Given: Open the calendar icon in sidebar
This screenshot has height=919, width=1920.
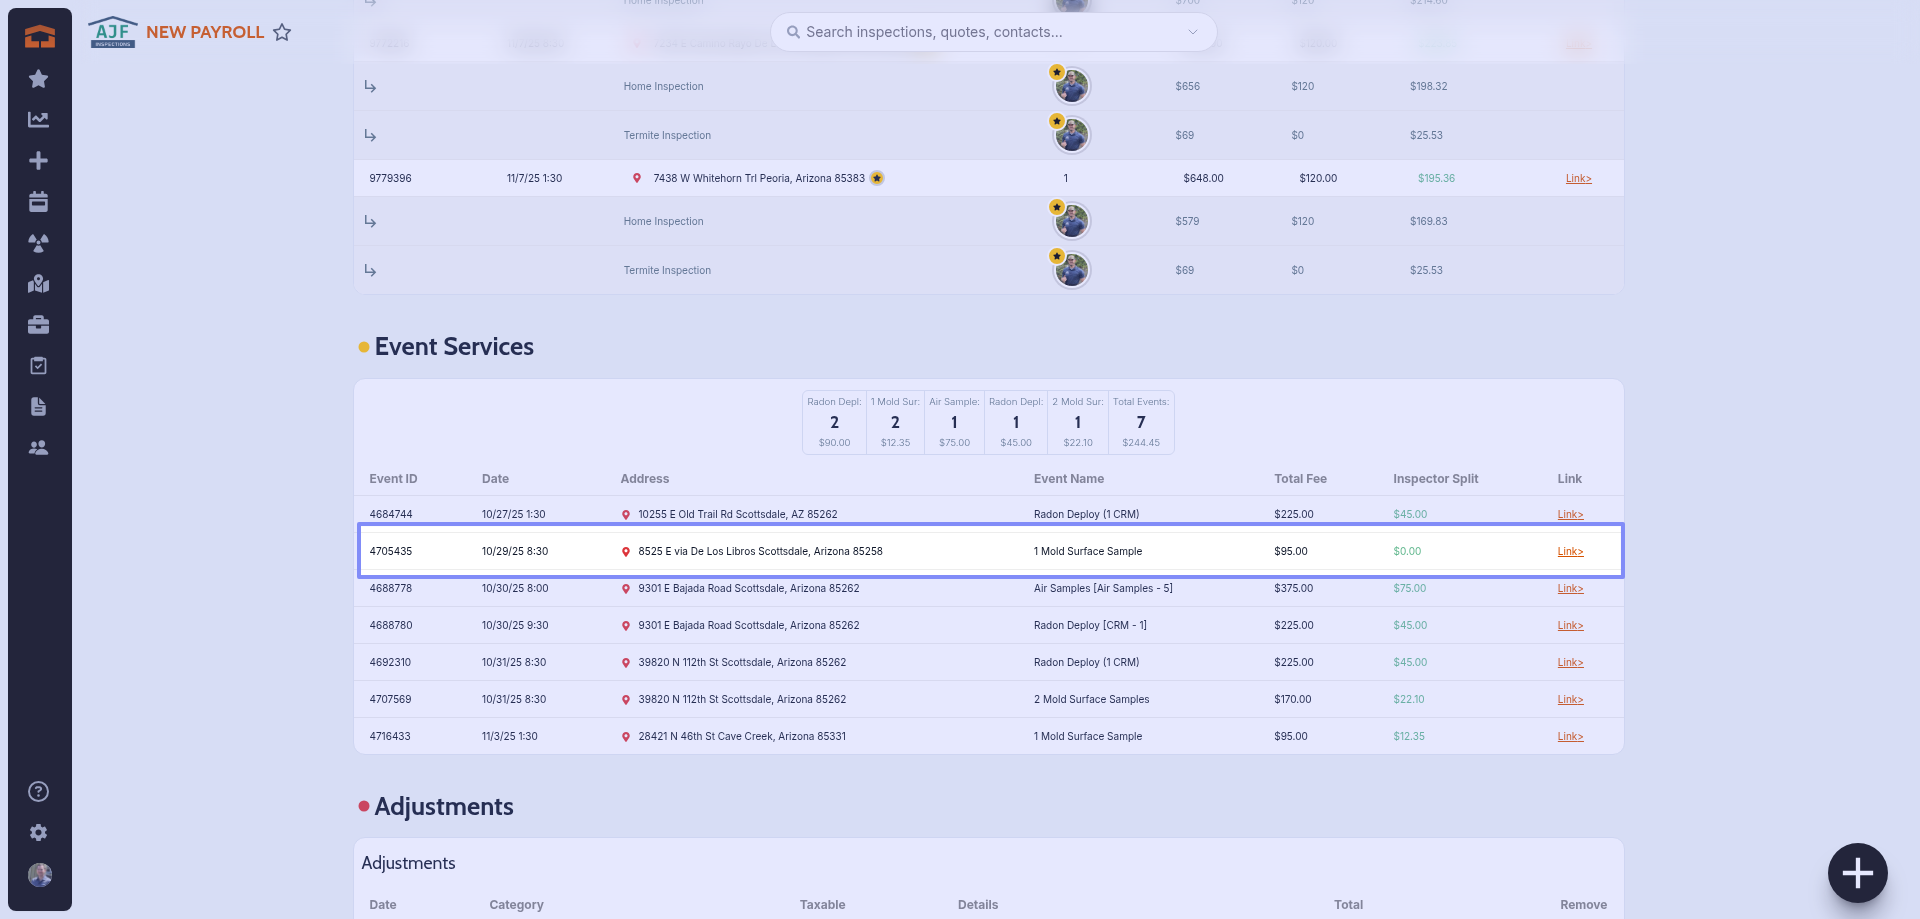Looking at the screenshot, I should click(38, 202).
